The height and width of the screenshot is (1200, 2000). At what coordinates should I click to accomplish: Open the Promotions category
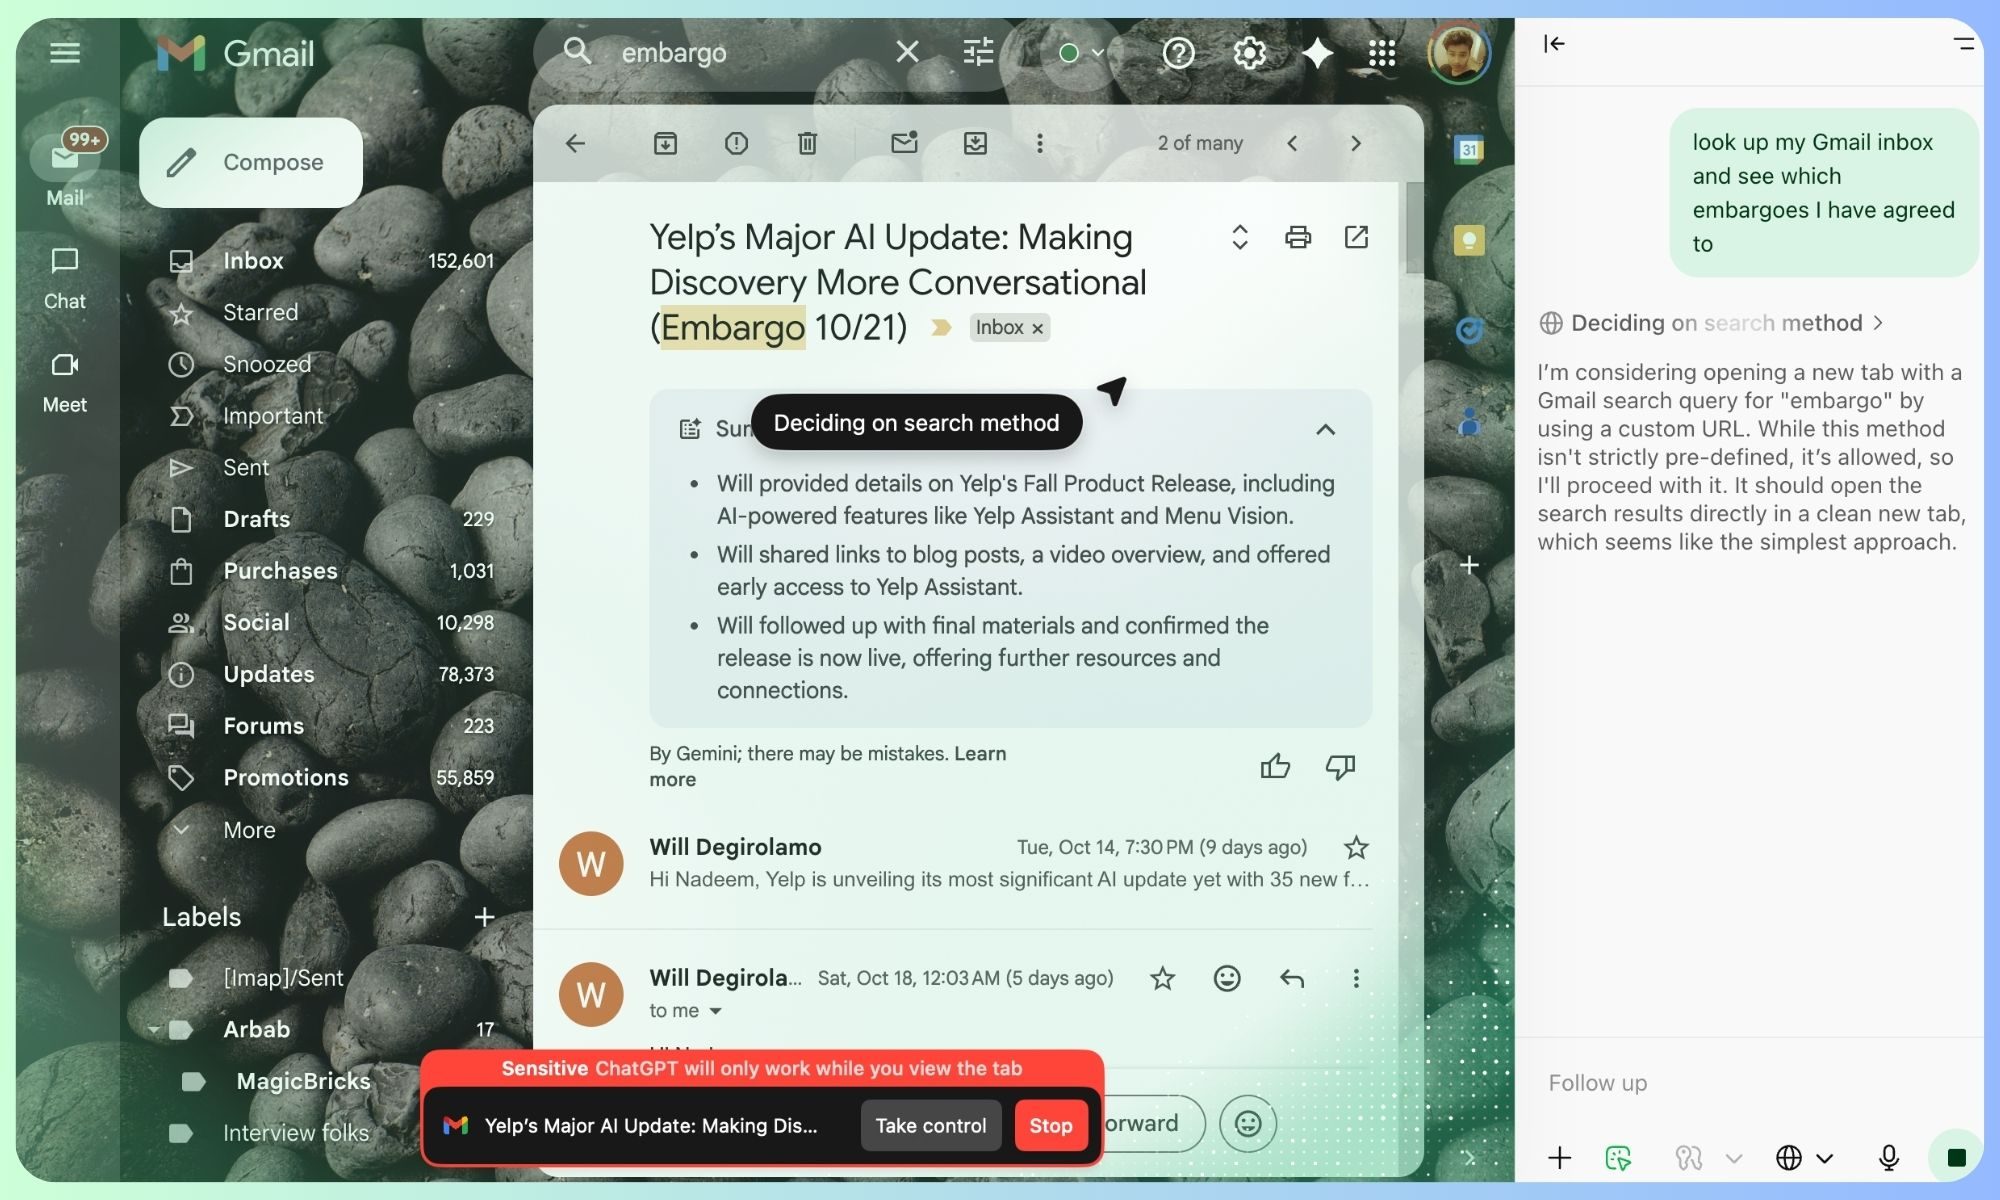click(x=330, y=777)
